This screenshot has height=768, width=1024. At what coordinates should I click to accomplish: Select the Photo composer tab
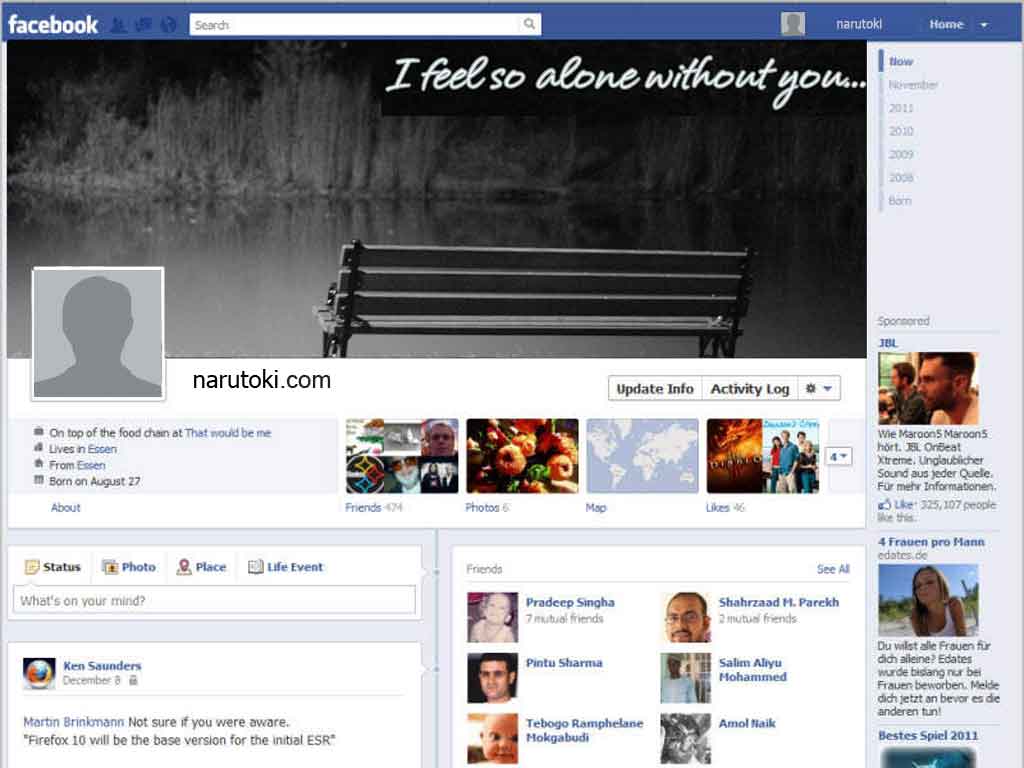pyautogui.click(x=129, y=567)
